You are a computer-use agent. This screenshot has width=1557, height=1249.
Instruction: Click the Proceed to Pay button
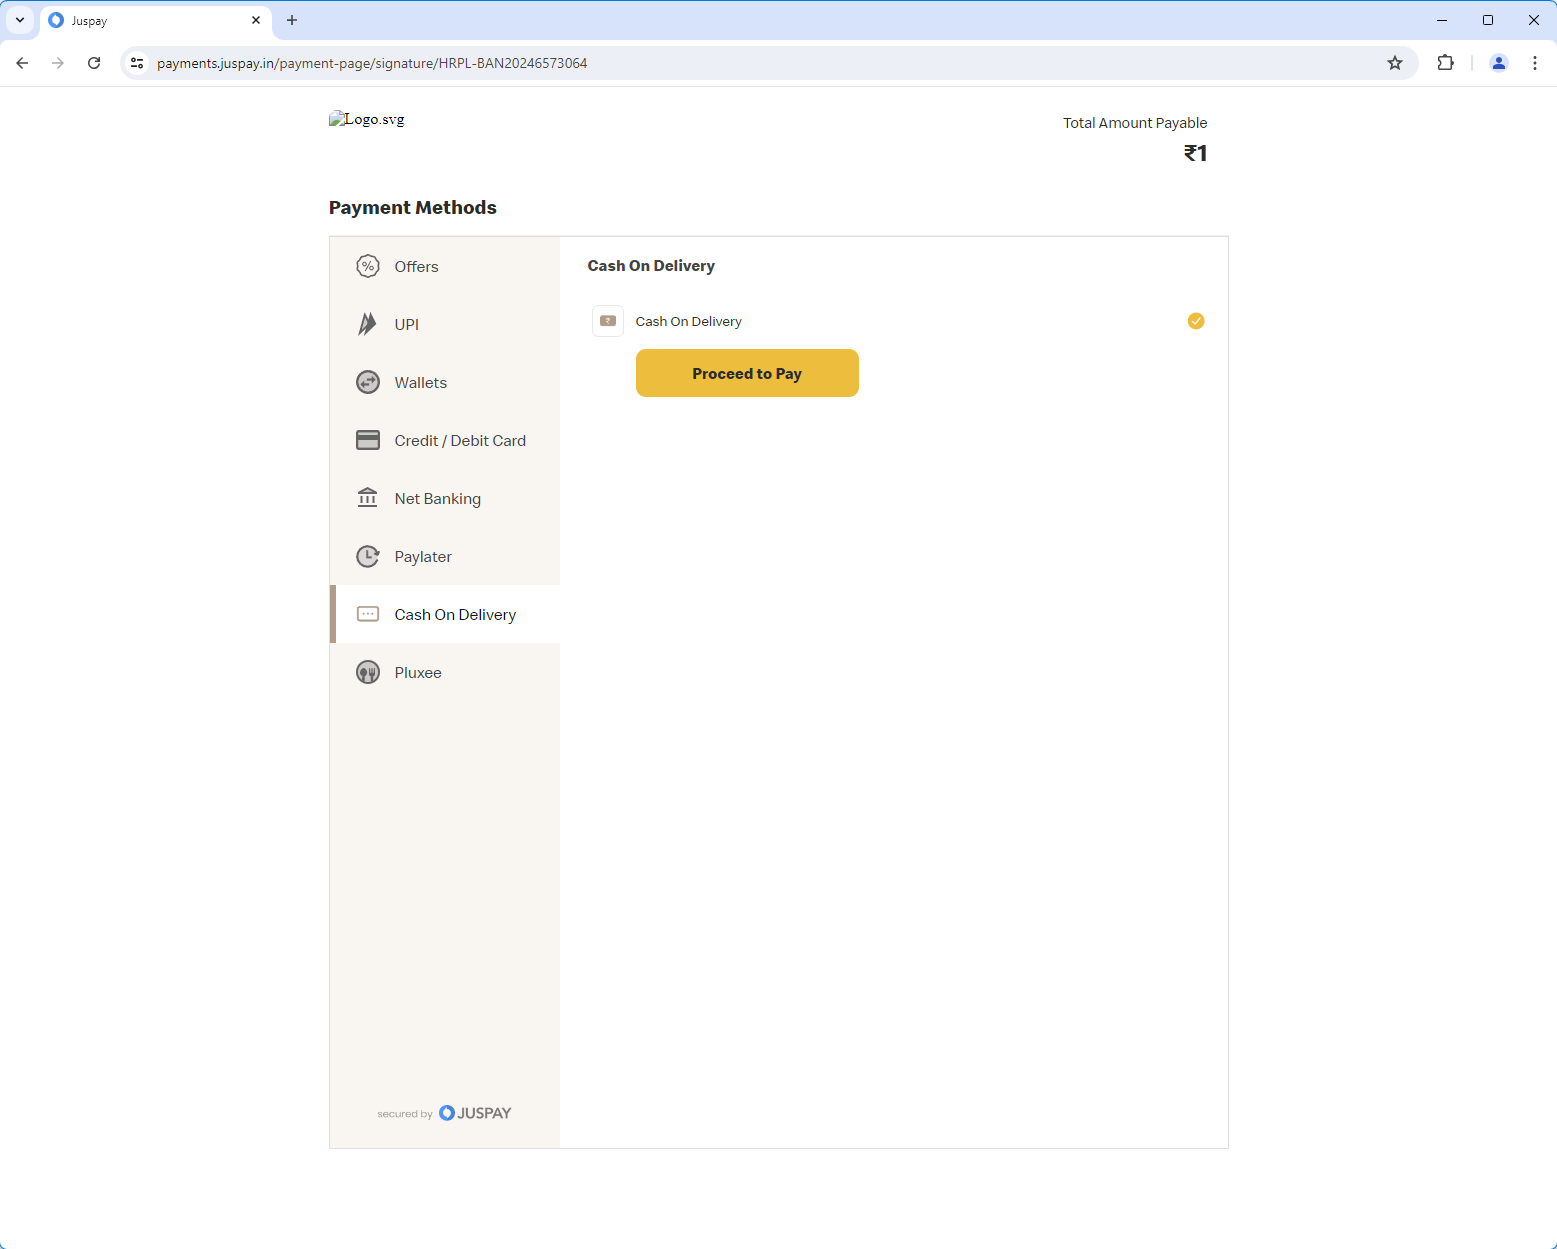(747, 373)
